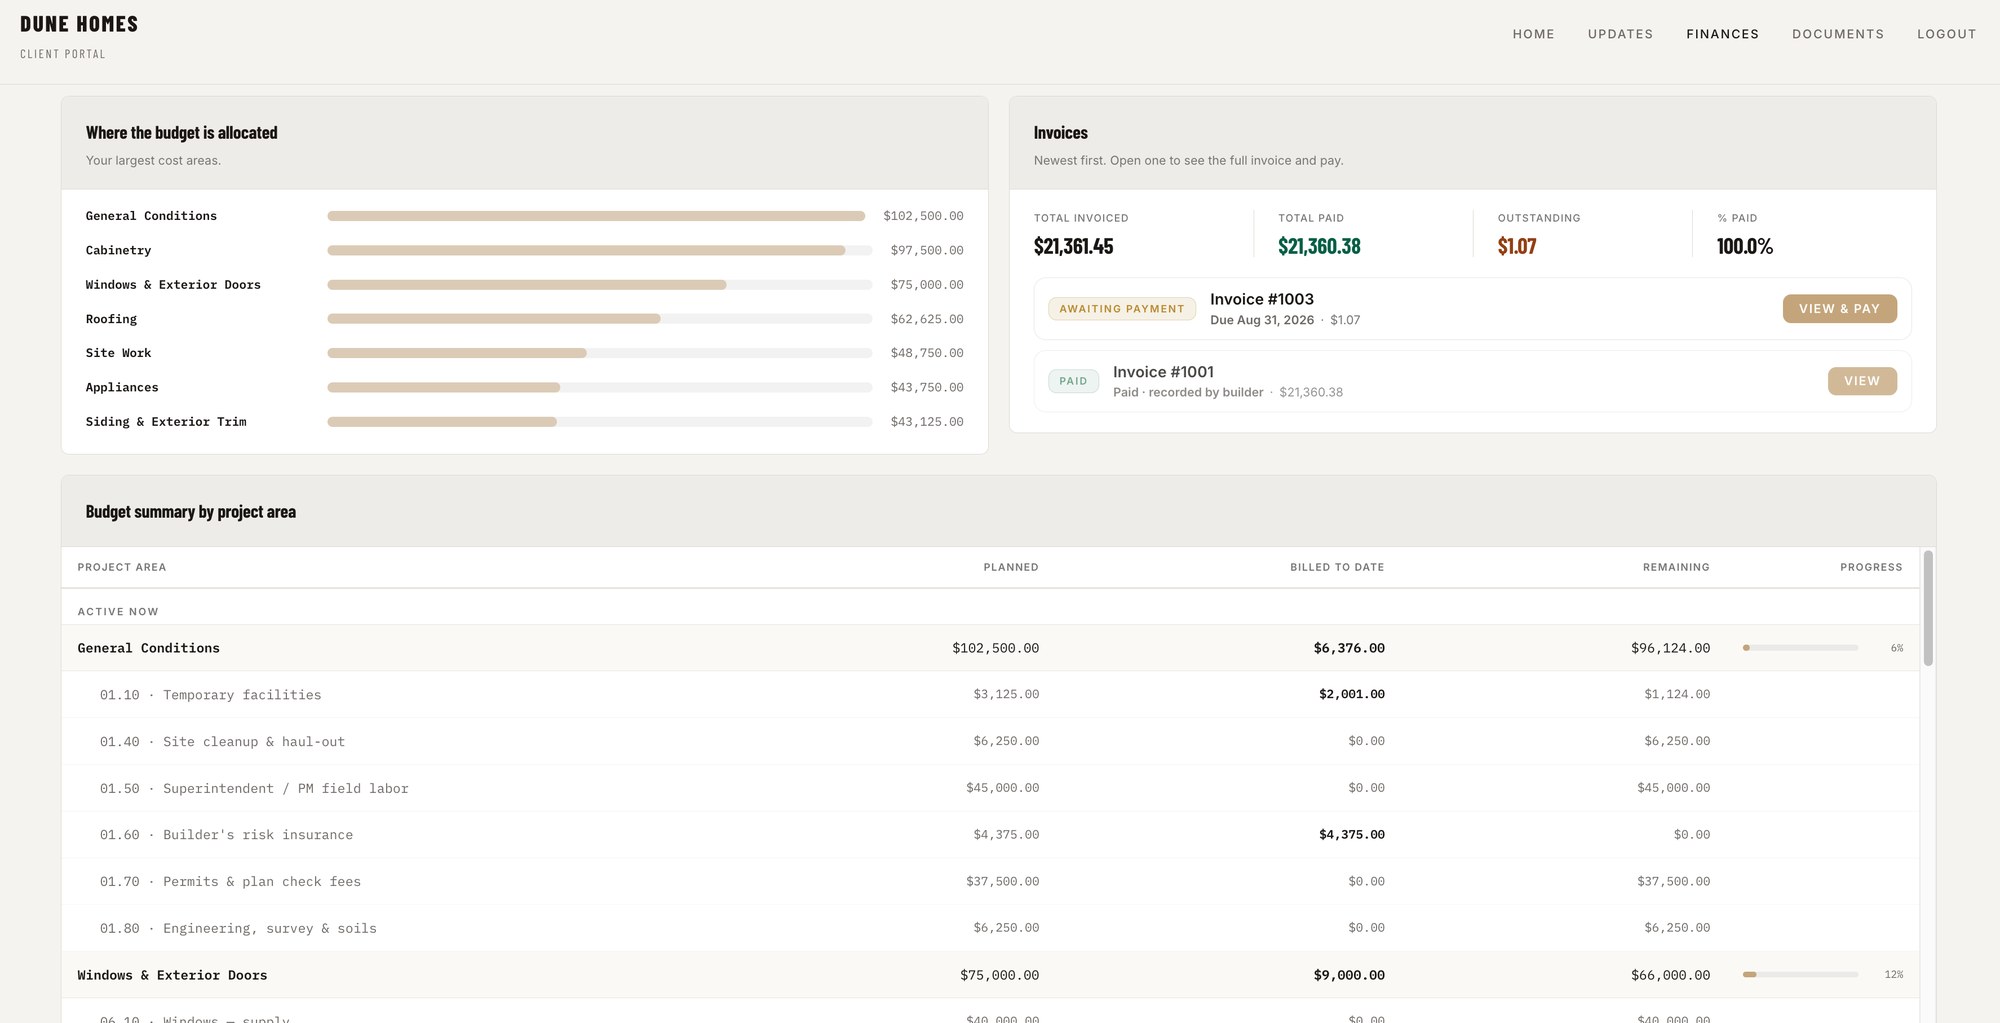
Task: Click the Dune Homes logo
Action: pyautogui.click(x=79, y=24)
